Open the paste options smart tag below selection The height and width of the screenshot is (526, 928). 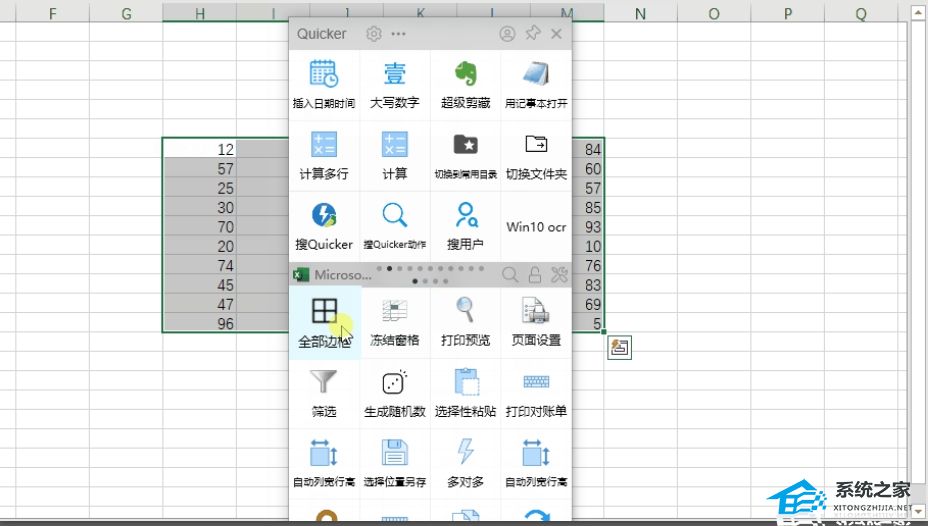[x=619, y=347]
